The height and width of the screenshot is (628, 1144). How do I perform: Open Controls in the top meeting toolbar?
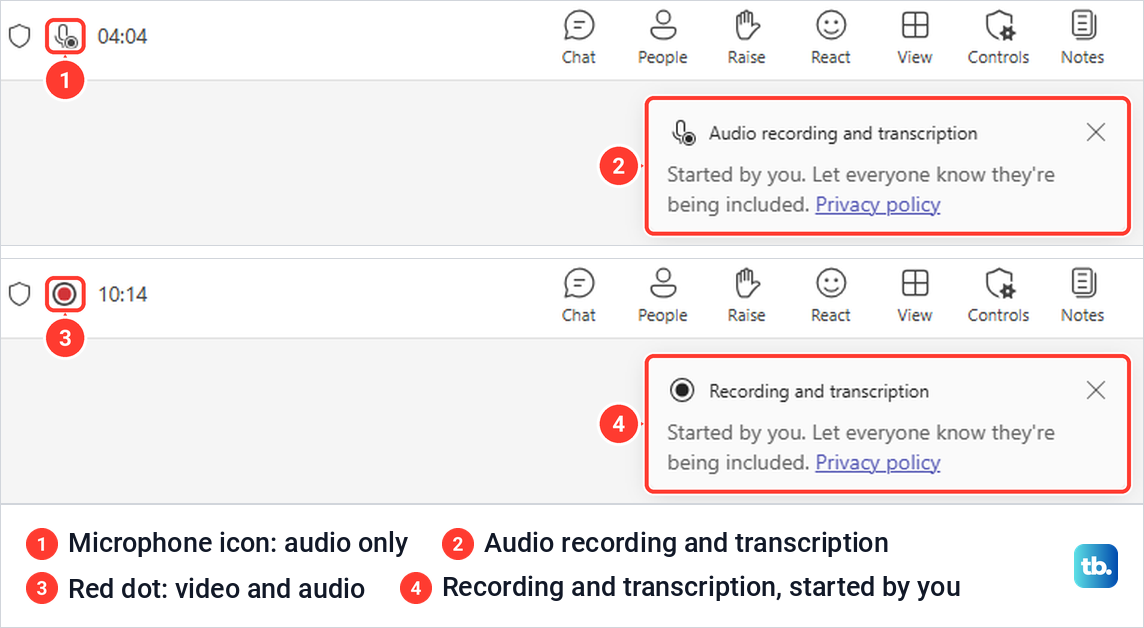tap(998, 38)
